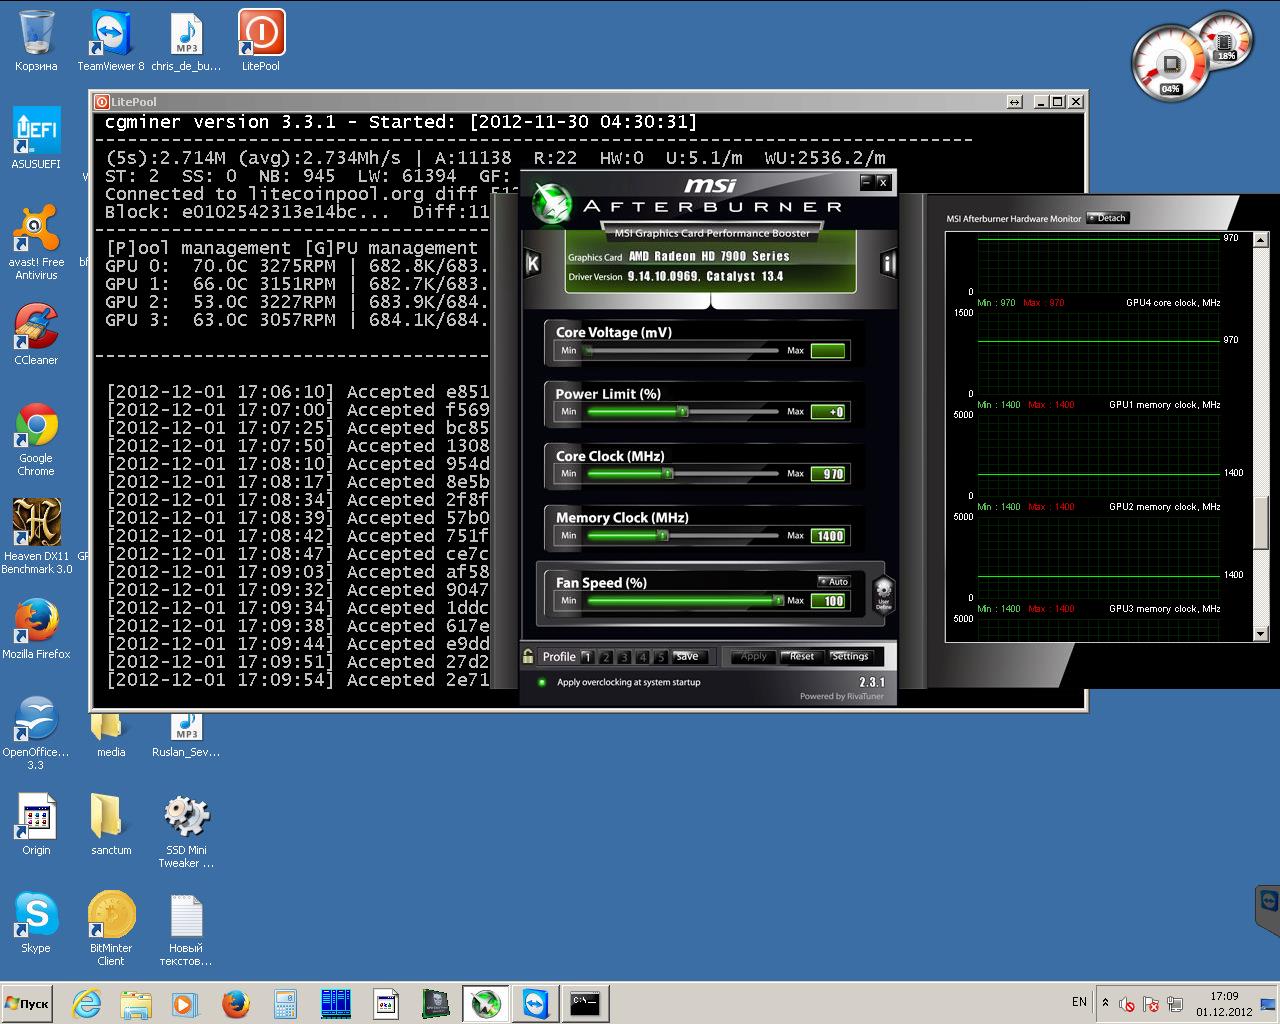The height and width of the screenshot is (1024, 1280).
Task: Click the Power Limit value field +0
Action: (829, 412)
